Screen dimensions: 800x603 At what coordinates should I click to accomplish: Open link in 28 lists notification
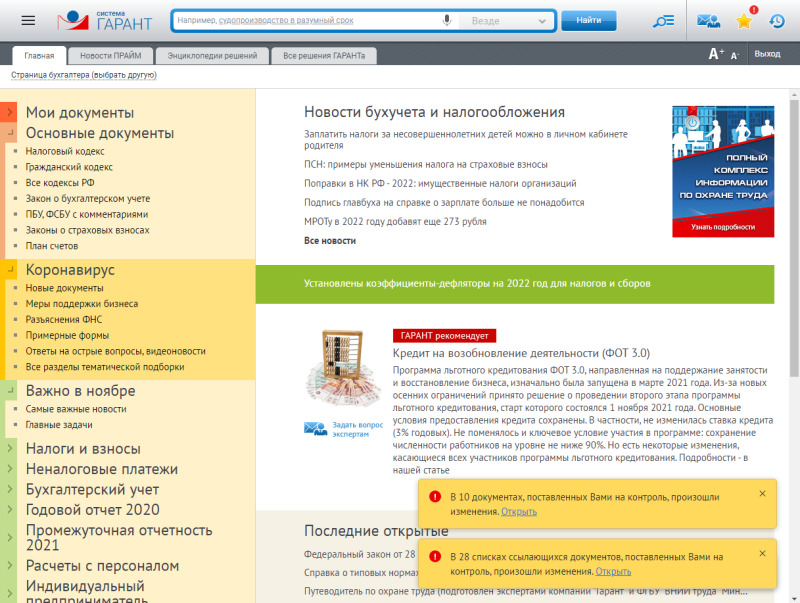[613, 571]
